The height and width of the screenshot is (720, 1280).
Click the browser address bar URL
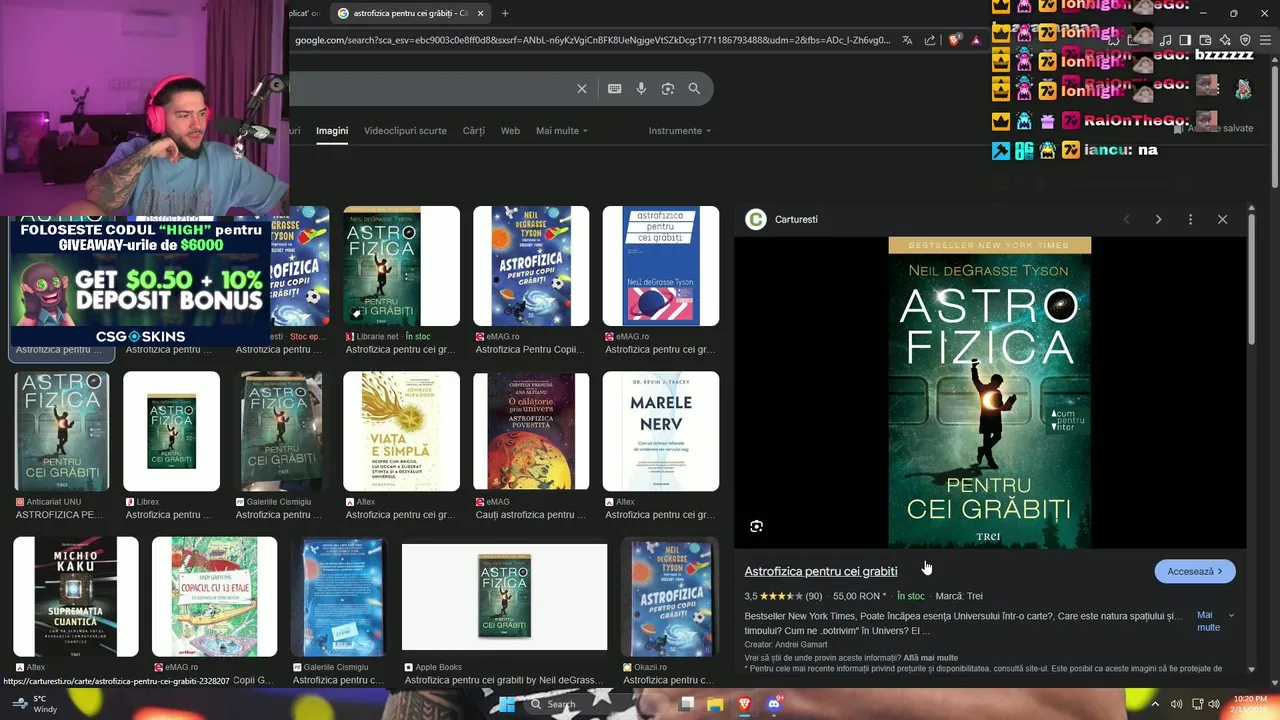point(592,40)
